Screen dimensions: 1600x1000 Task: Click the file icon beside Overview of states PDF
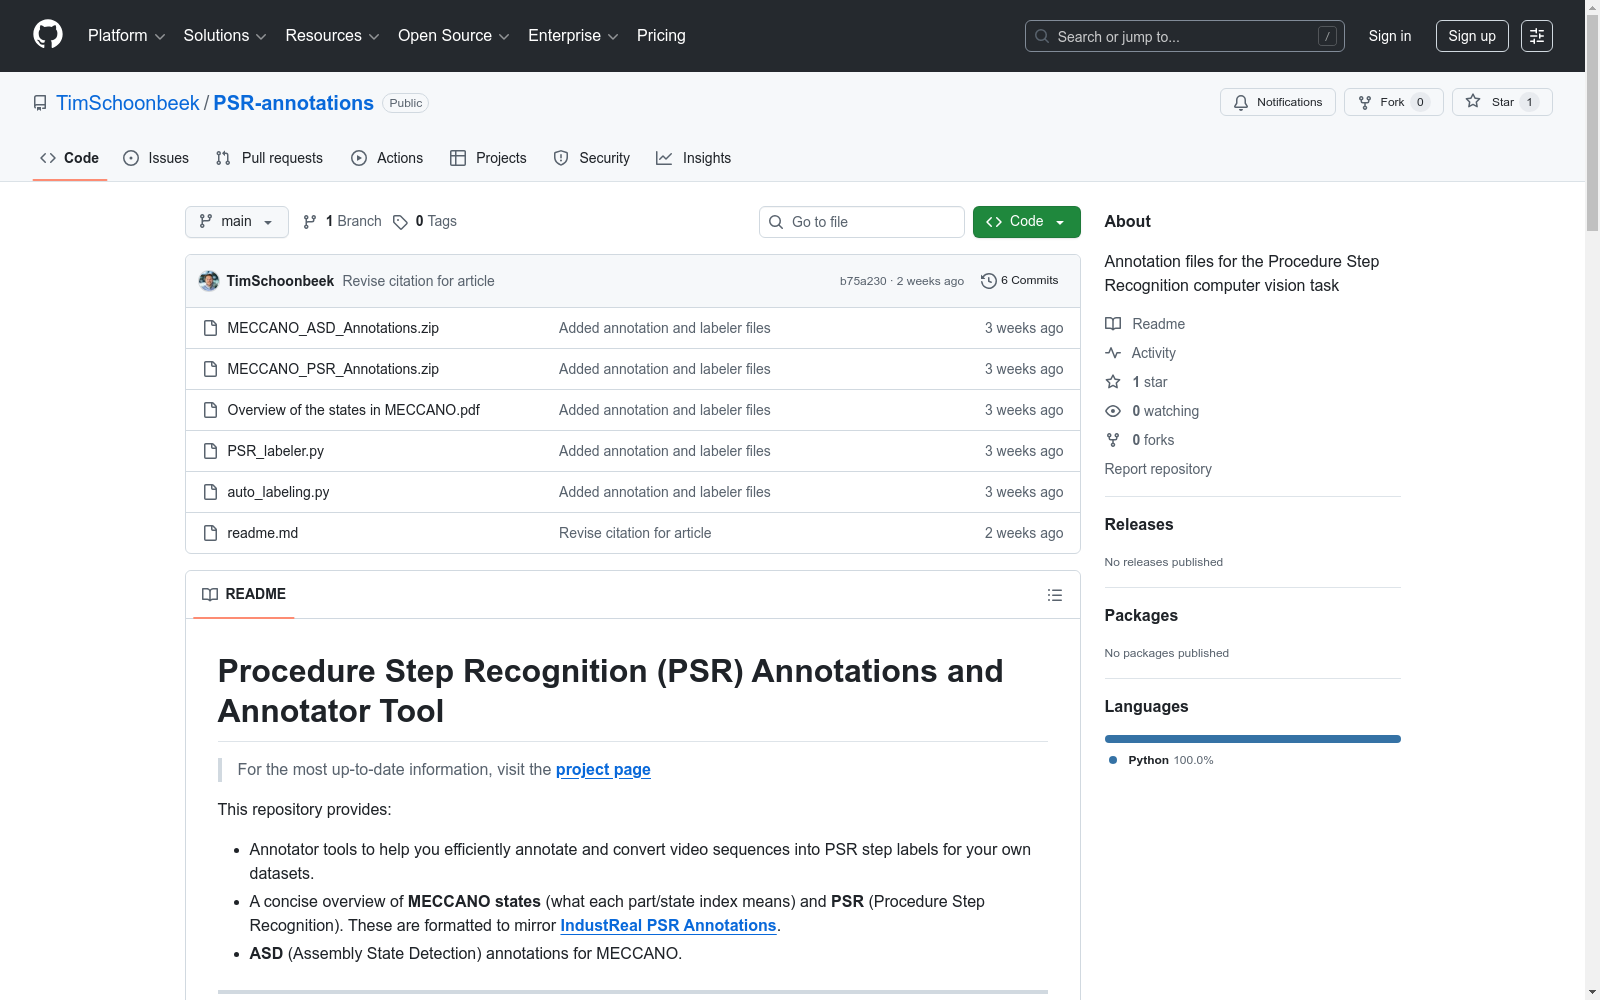point(210,410)
